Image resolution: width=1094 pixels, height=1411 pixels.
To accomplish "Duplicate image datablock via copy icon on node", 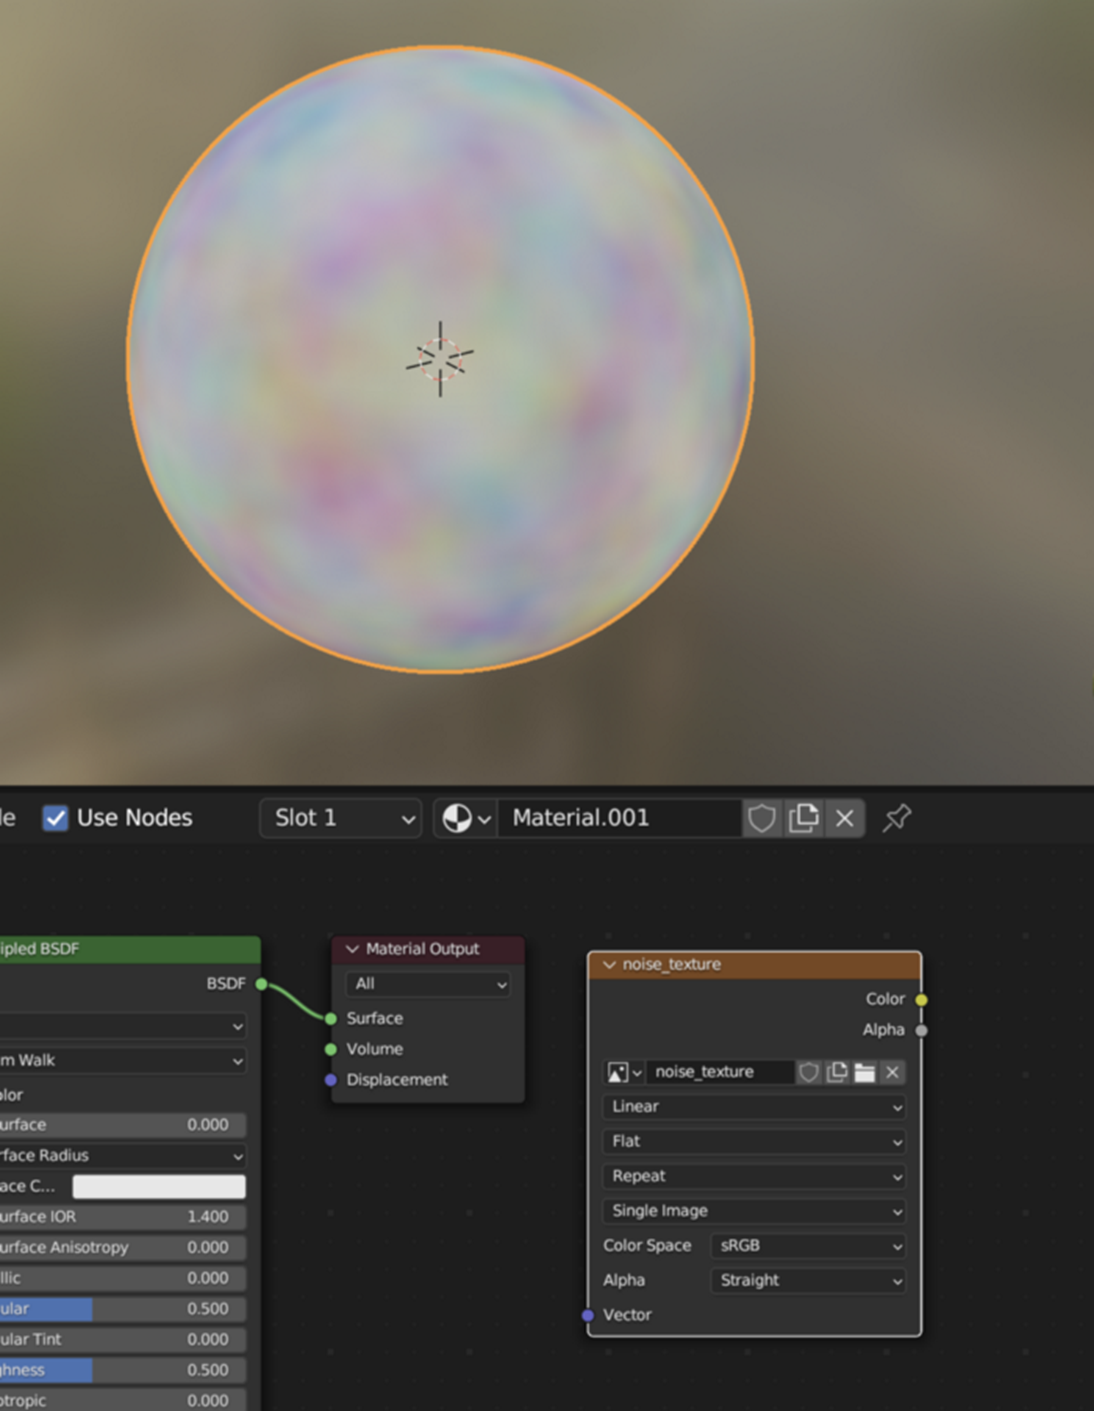I will (837, 1071).
